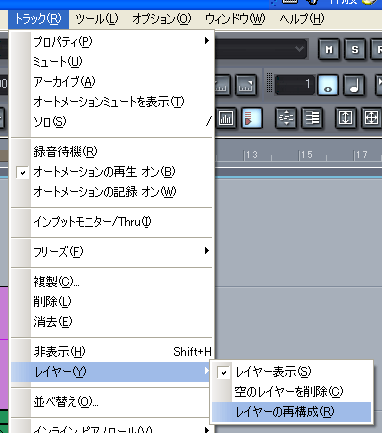
Task: Expand the フリーズ(F) submenu
Action: pyautogui.click(x=112, y=252)
